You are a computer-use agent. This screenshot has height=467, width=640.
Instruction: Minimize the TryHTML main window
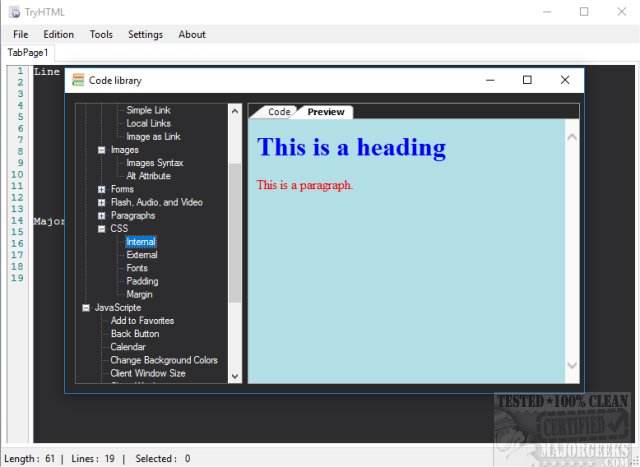click(547, 12)
